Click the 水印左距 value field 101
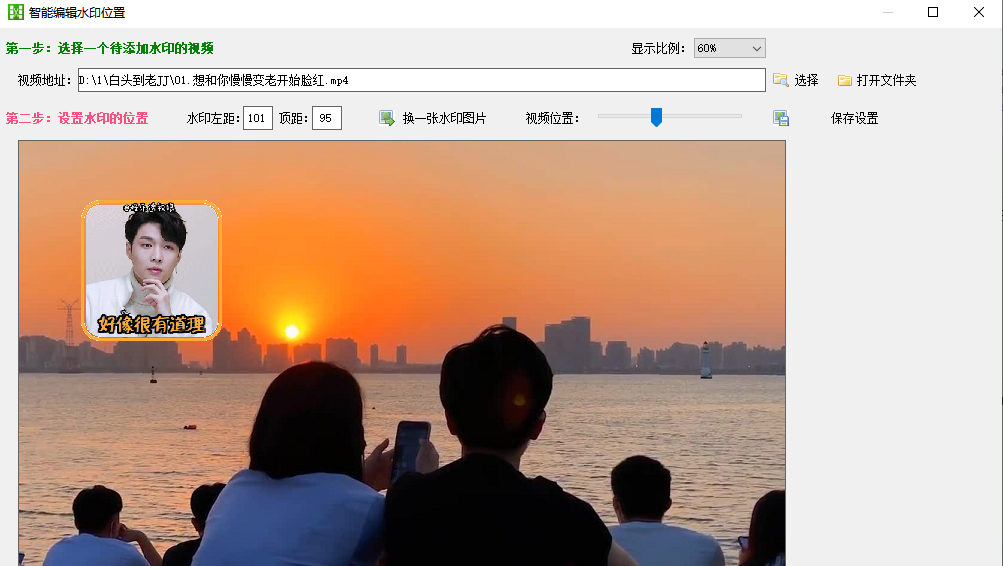The width and height of the screenshot is (1003, 566). coord(258,118)
